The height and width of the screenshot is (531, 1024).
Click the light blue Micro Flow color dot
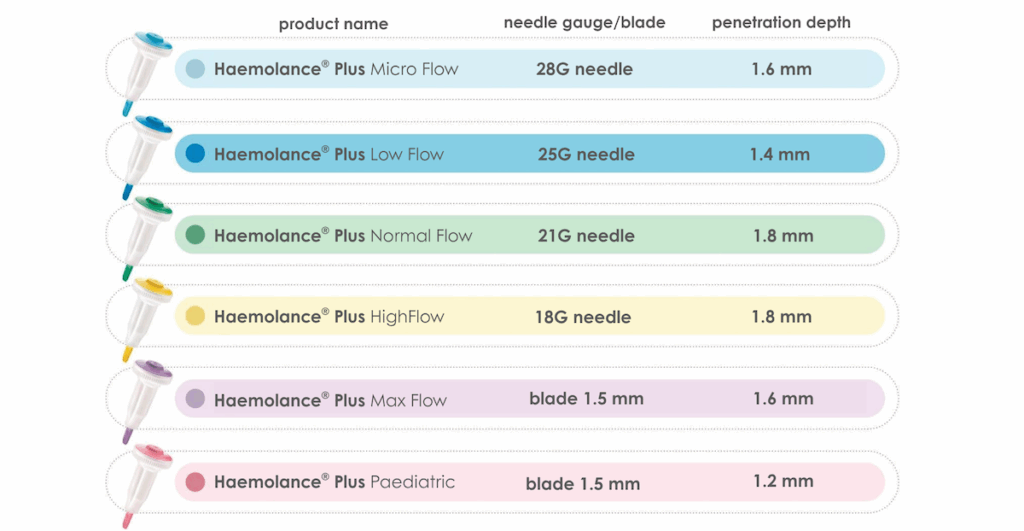196,69
